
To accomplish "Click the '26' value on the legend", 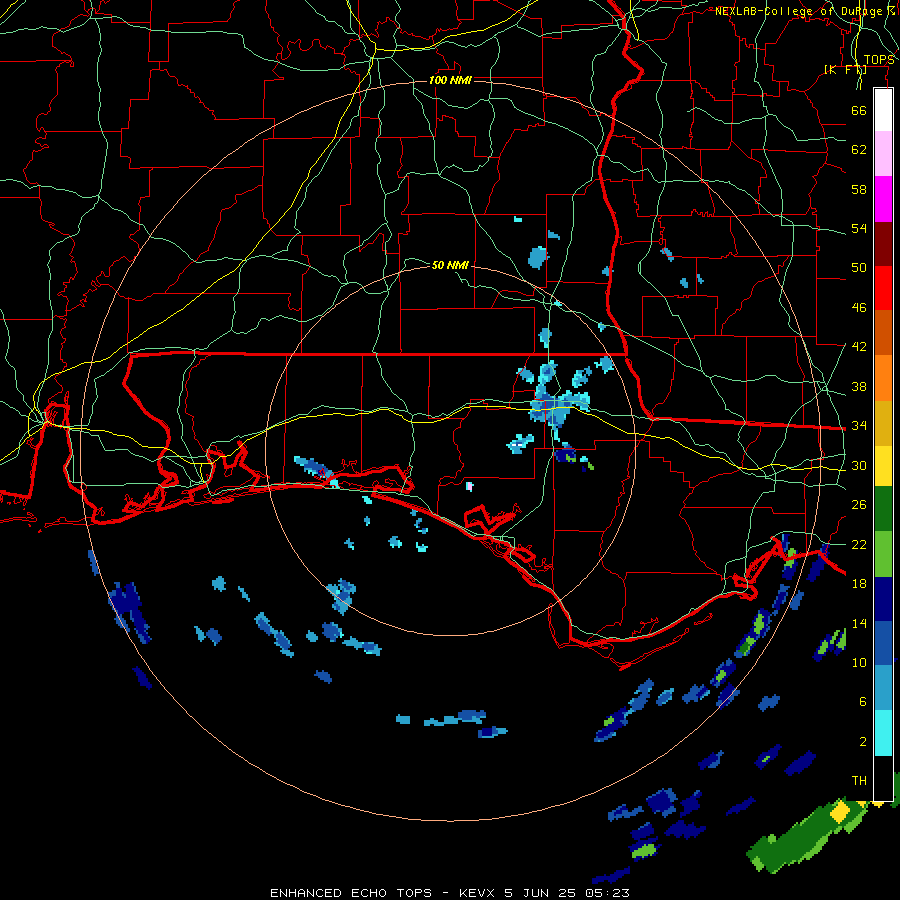I will tap(859, 505).
